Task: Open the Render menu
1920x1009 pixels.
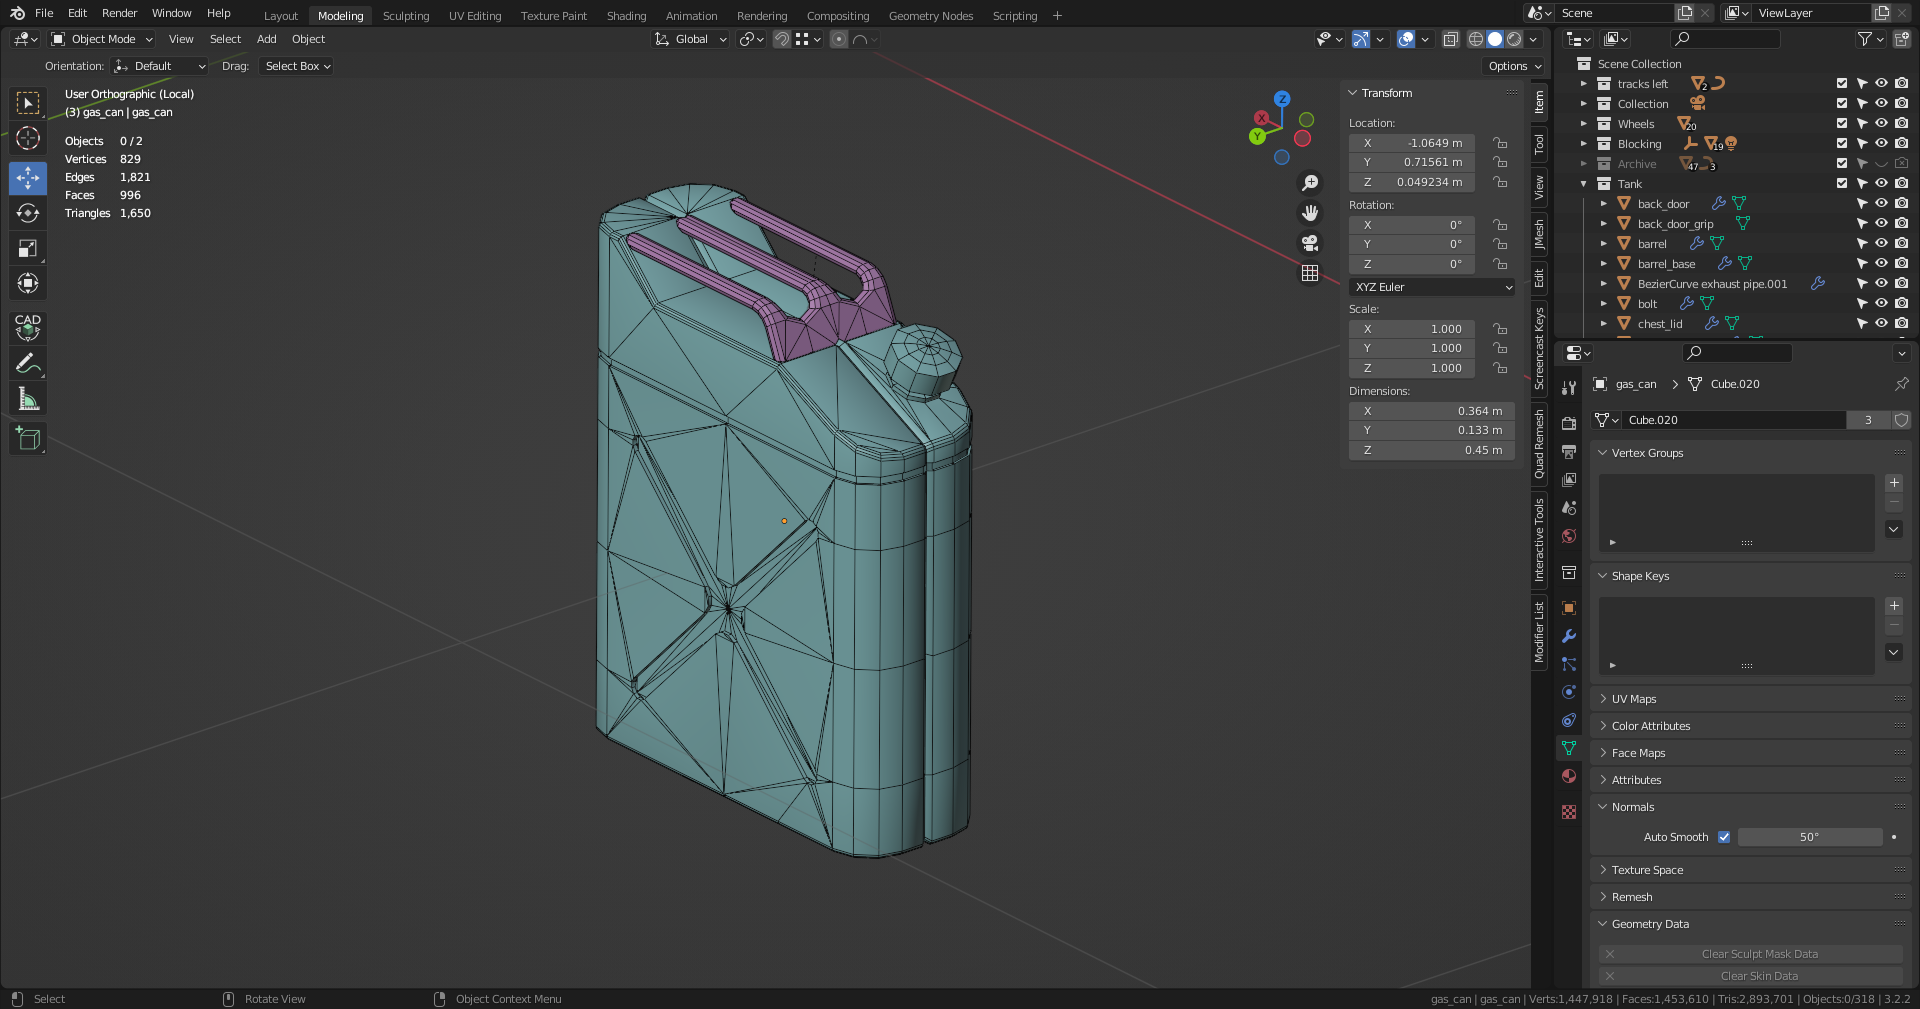Action: [x=119, y=13]
